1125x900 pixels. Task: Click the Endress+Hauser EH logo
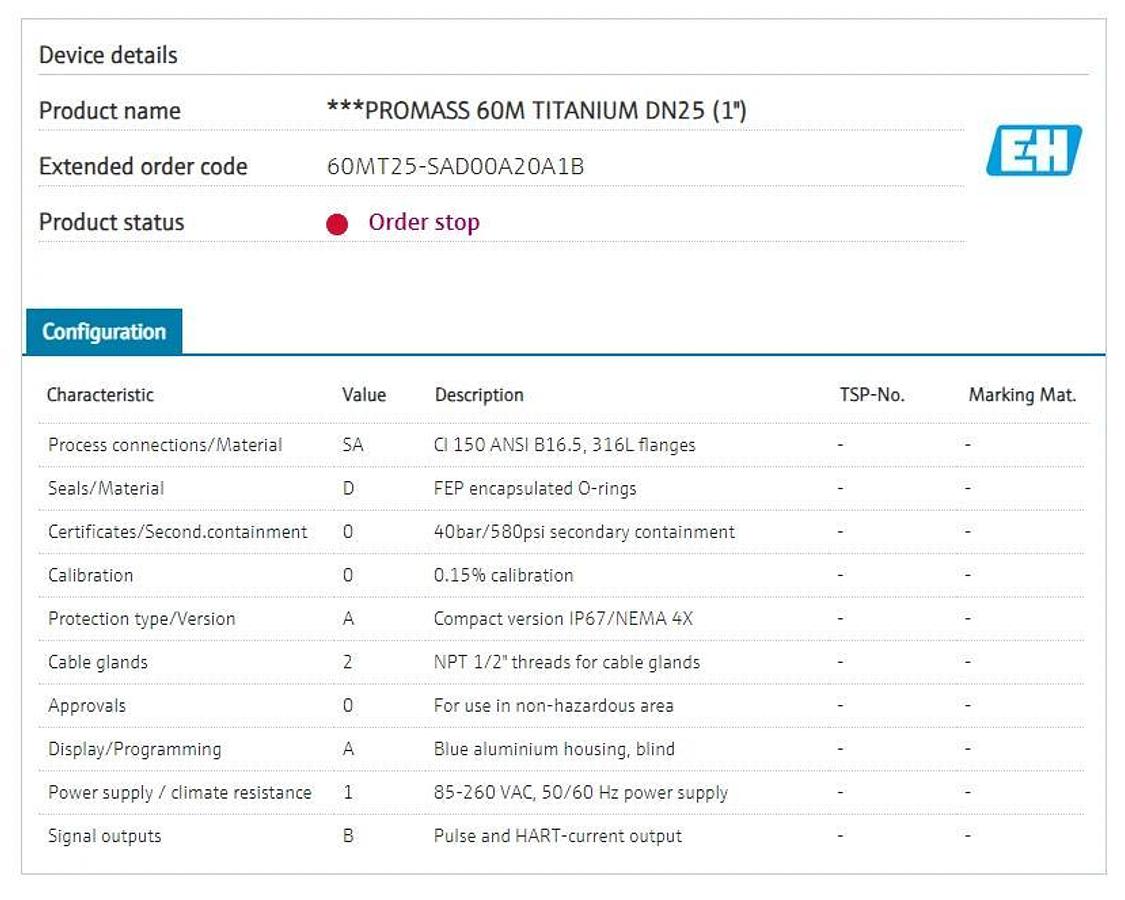tap(1034, 151)
